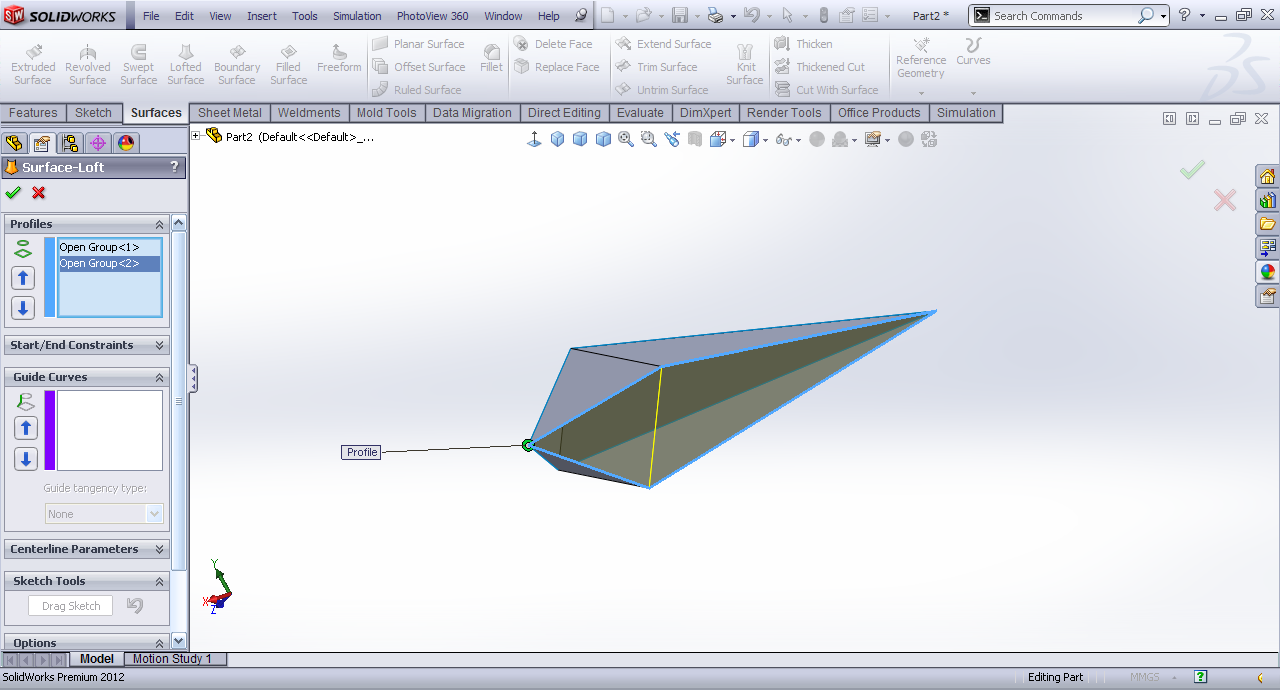Image resolution: width=1280 pixels, height=690 pixels.
Task: Open Design Library in task pane
Action: click(1267, 200)
